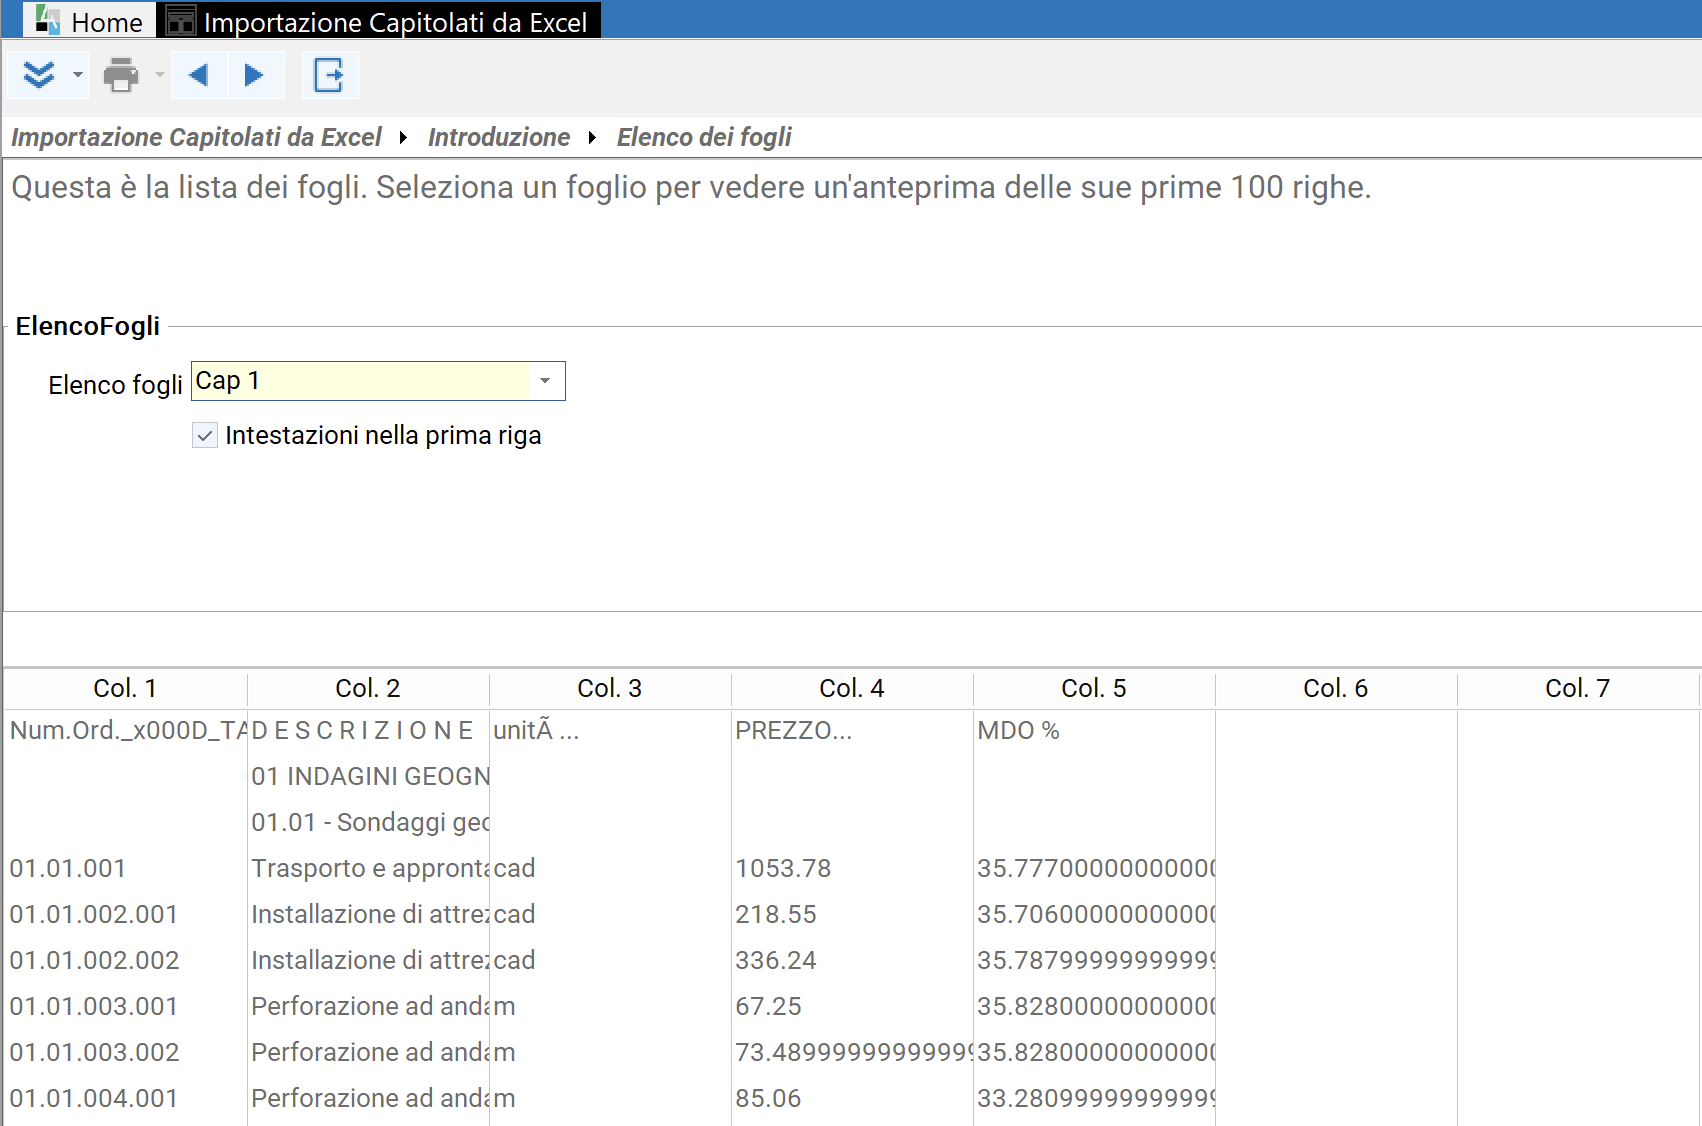
Task: Select the unitÃ ... header cell
Action: click(x=610, y=730)
